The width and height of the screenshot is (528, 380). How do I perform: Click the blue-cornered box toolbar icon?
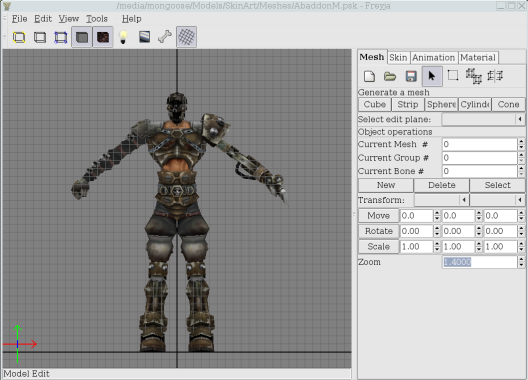click(61, 37)
